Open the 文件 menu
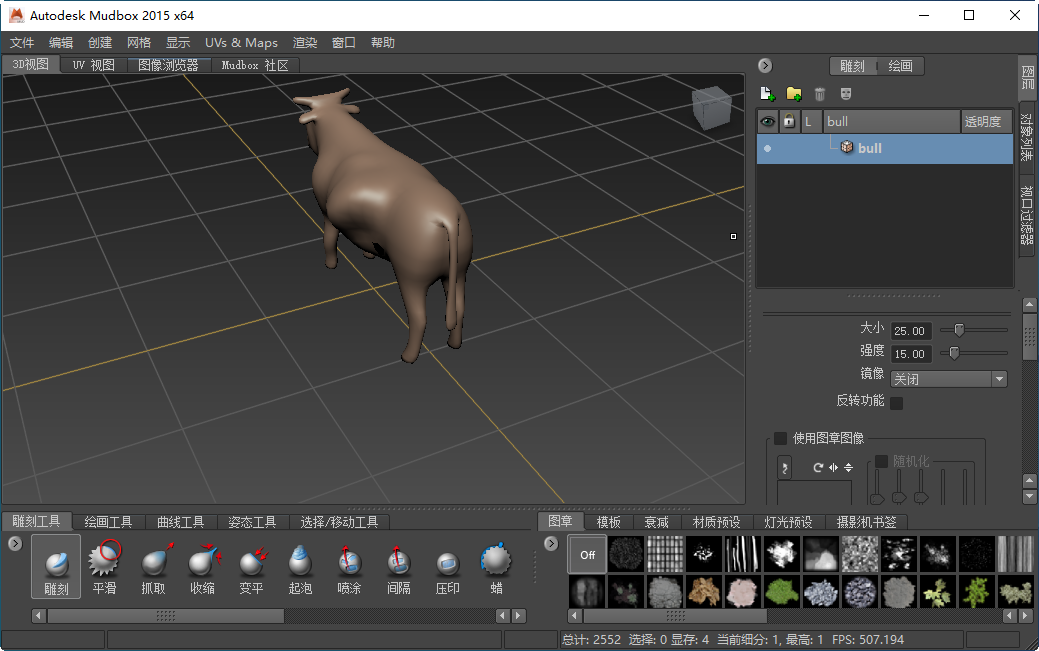1039x651 pixels. (21, 42)
